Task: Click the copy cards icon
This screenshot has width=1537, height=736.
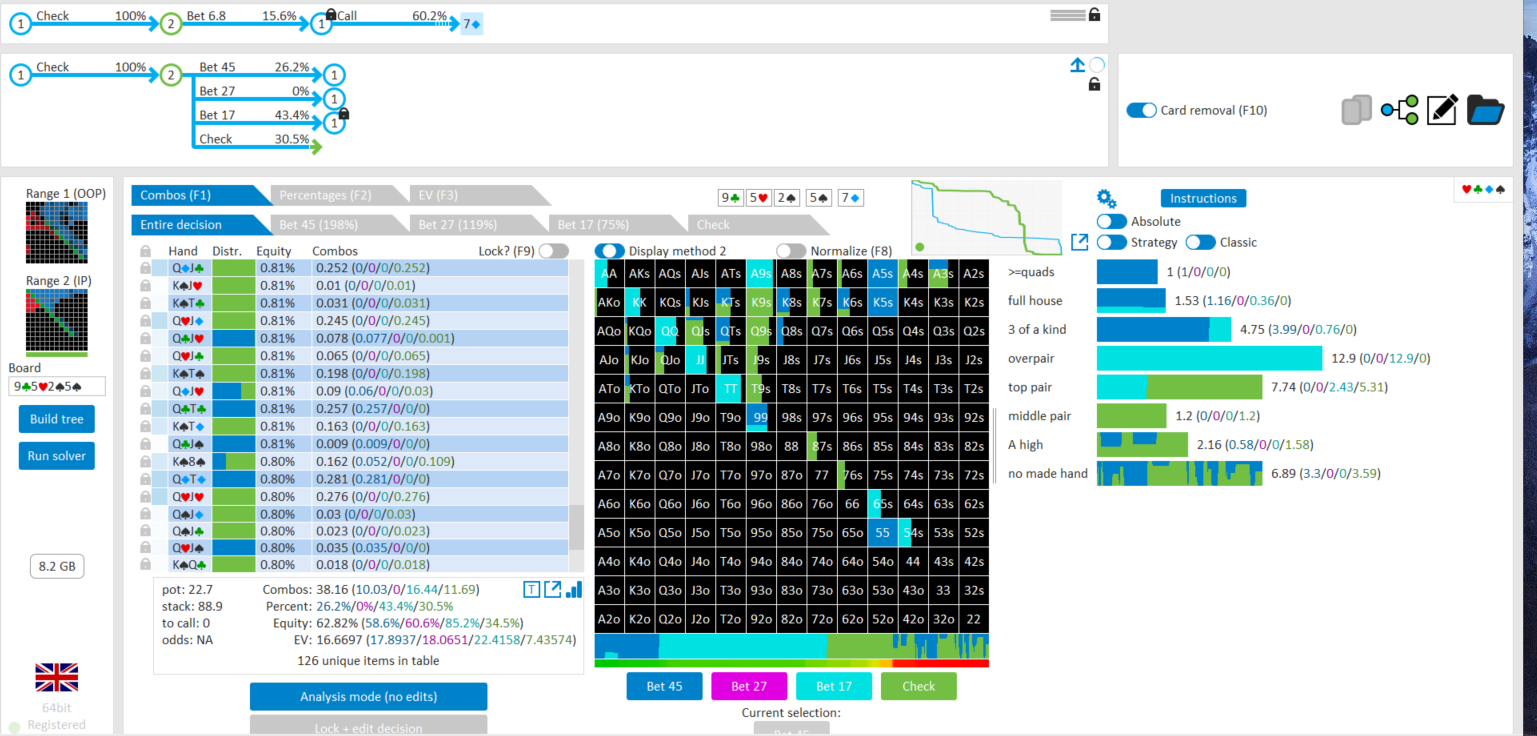Action: tap(1356, 110)
